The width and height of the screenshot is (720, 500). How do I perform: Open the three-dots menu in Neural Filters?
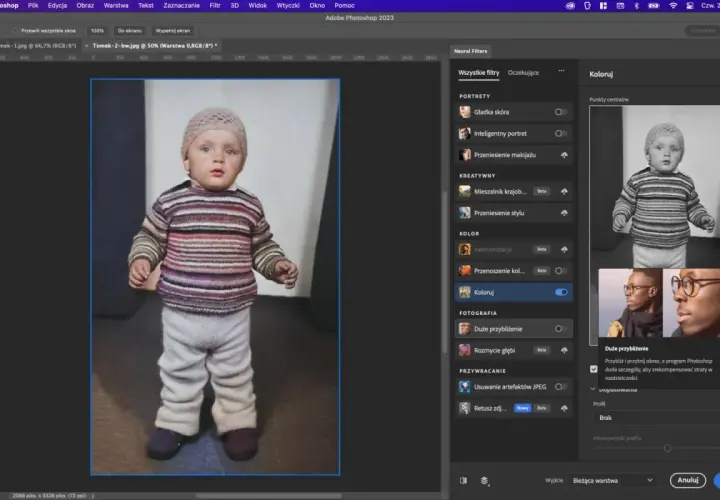pos(561,71)
